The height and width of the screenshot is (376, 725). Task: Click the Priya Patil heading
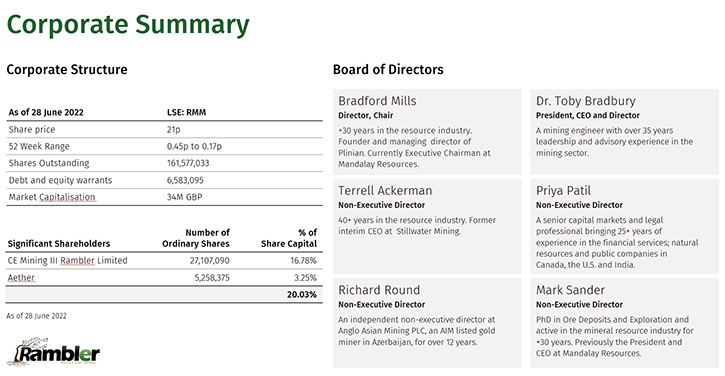coord(563,191)
